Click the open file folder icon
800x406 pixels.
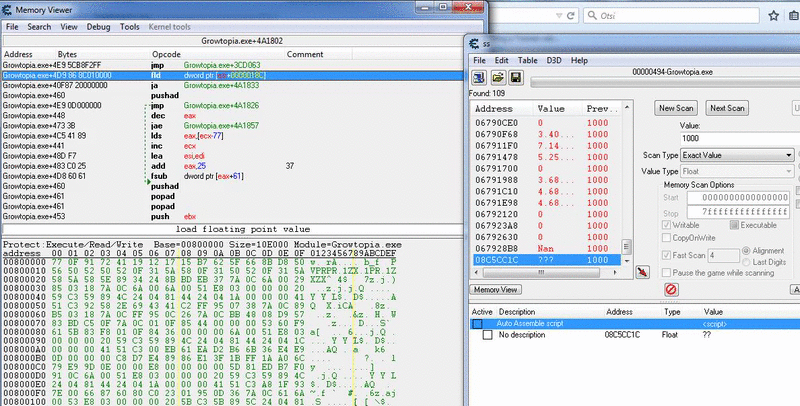pos(498,77)
